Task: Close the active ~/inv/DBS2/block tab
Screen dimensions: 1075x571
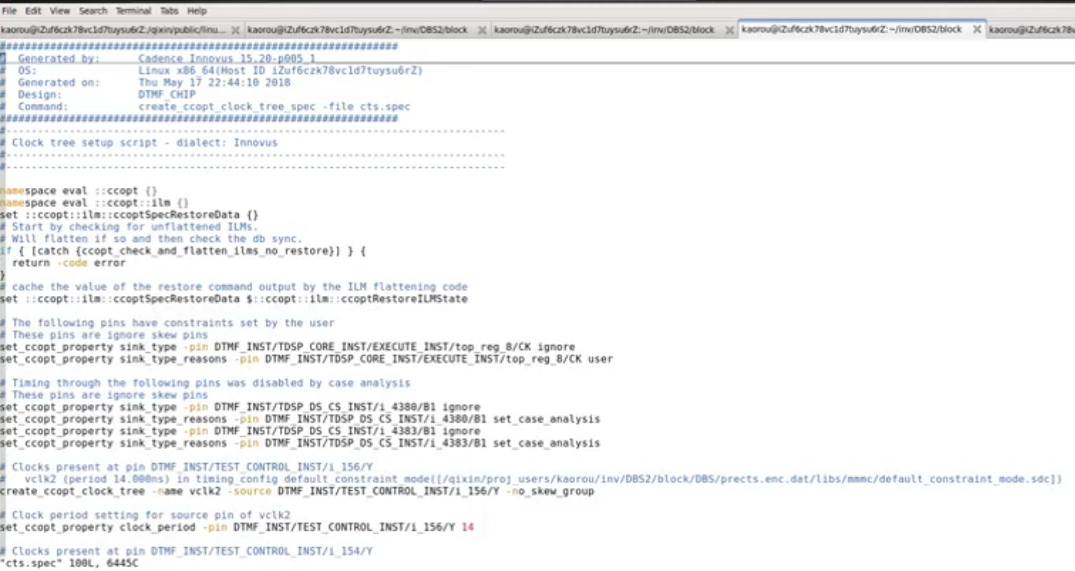Action: [x=977, y=29]
